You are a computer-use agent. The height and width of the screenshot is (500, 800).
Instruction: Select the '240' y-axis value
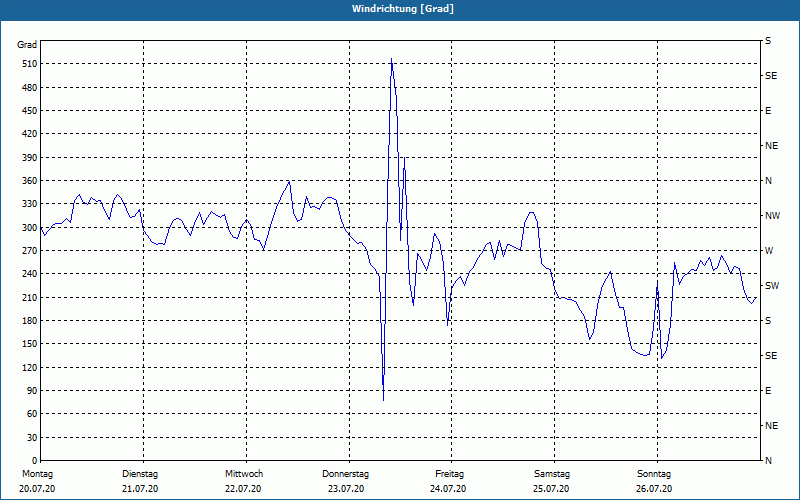click(x=29, y=274)
